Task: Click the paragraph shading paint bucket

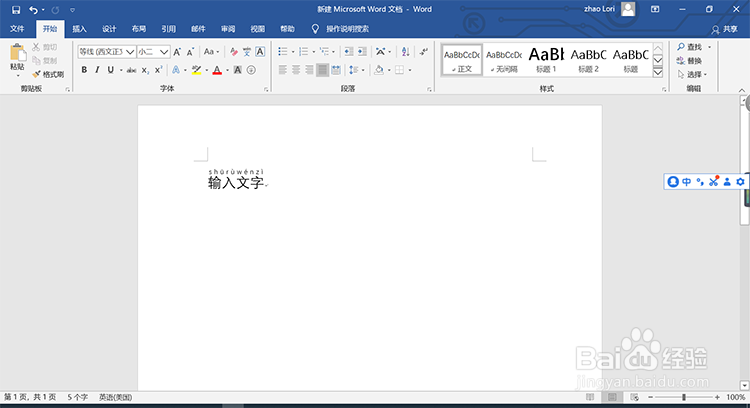Action: [x=379, y=70]
